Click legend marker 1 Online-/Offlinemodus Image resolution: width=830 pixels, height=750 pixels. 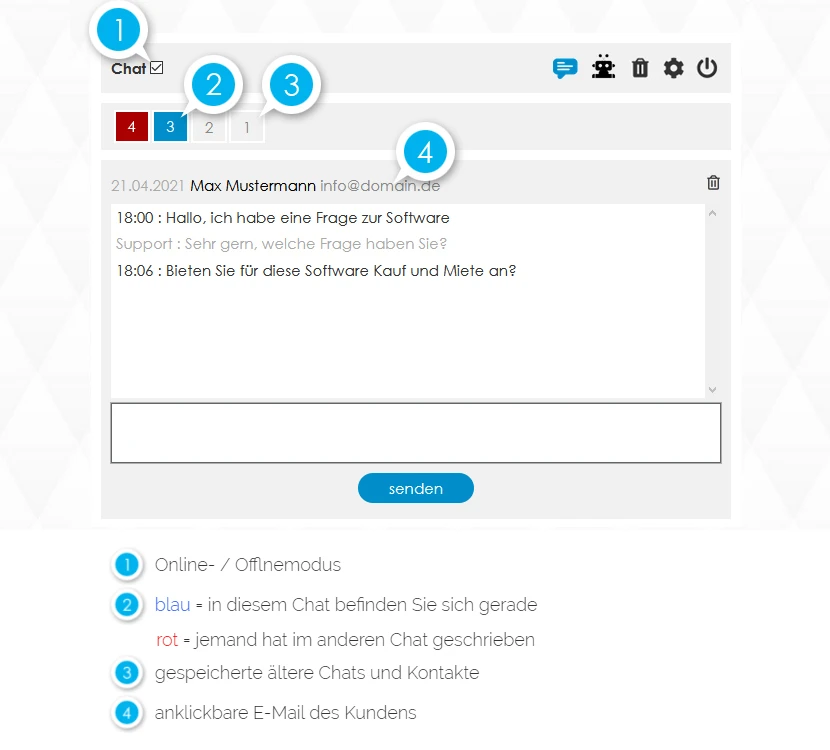[127, 565]
